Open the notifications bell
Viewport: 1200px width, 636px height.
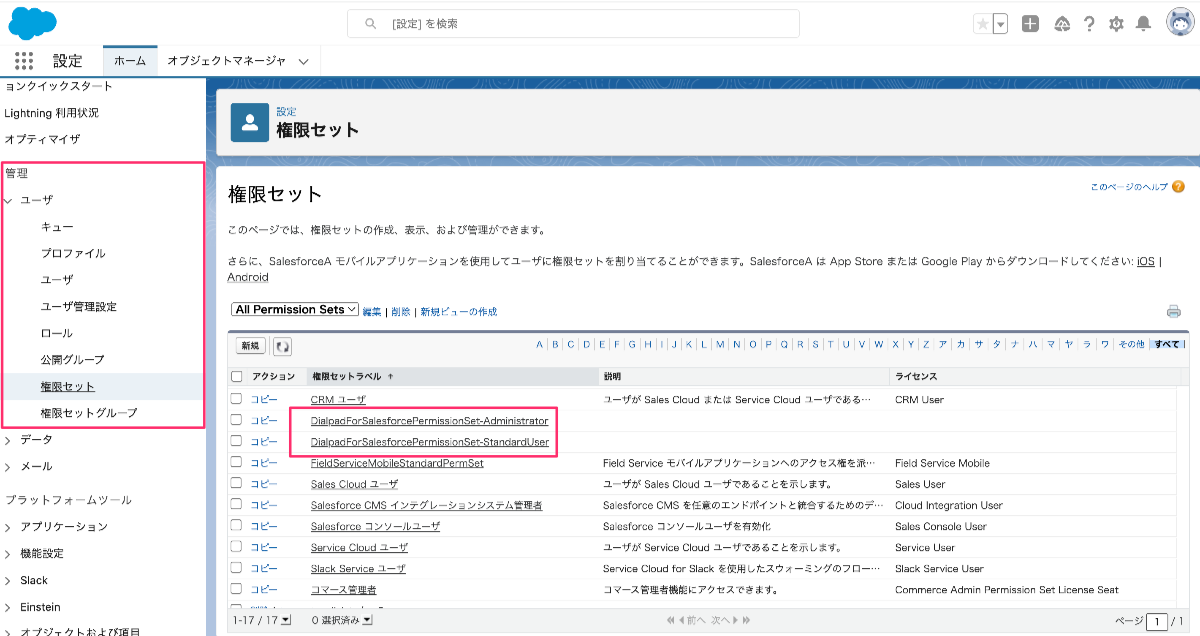(x=1143, y=24)
